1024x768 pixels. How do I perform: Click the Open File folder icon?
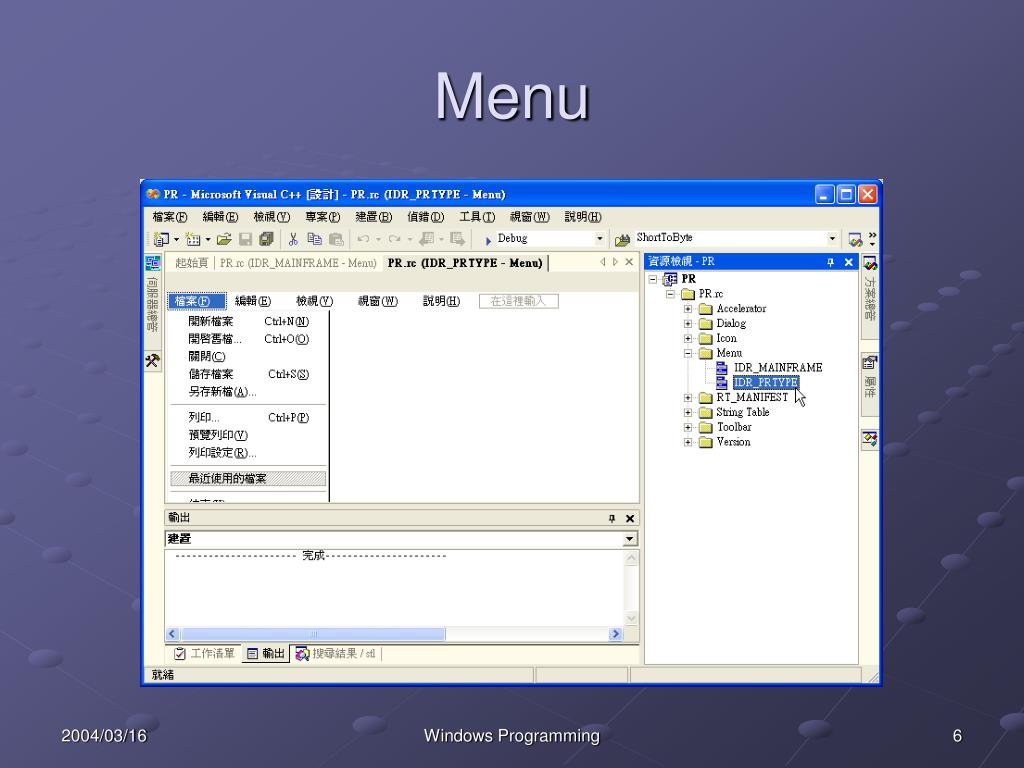click(x=224, y=240)
